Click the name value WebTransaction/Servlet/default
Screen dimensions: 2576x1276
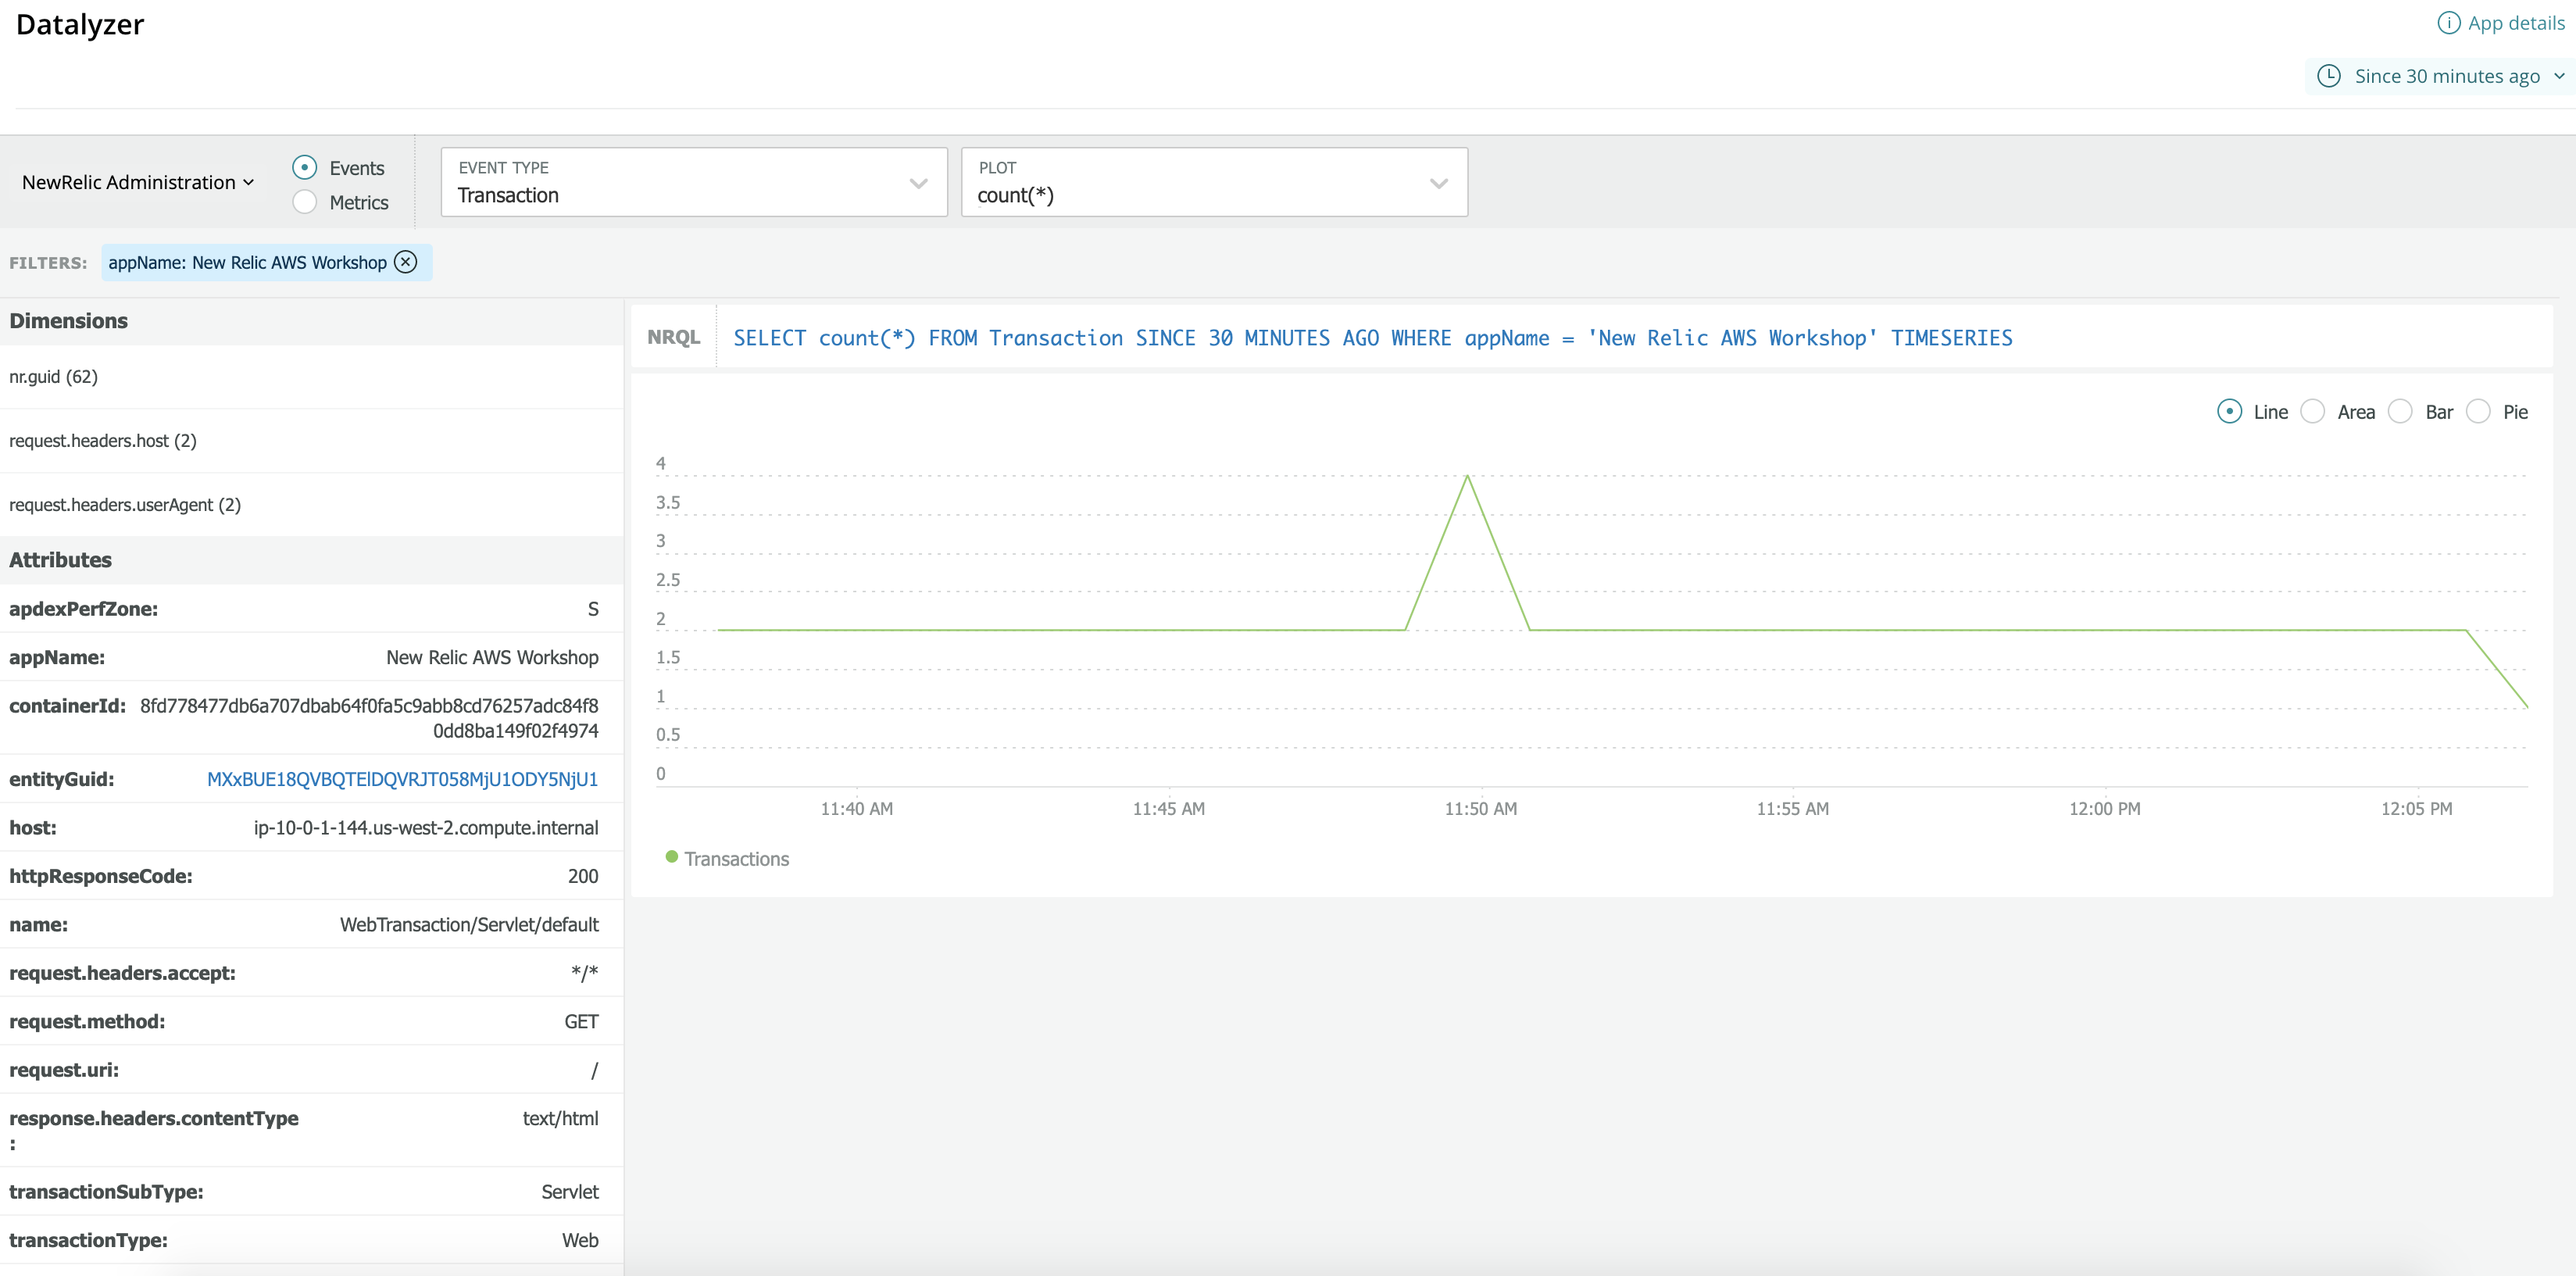[x=469, y=925]
